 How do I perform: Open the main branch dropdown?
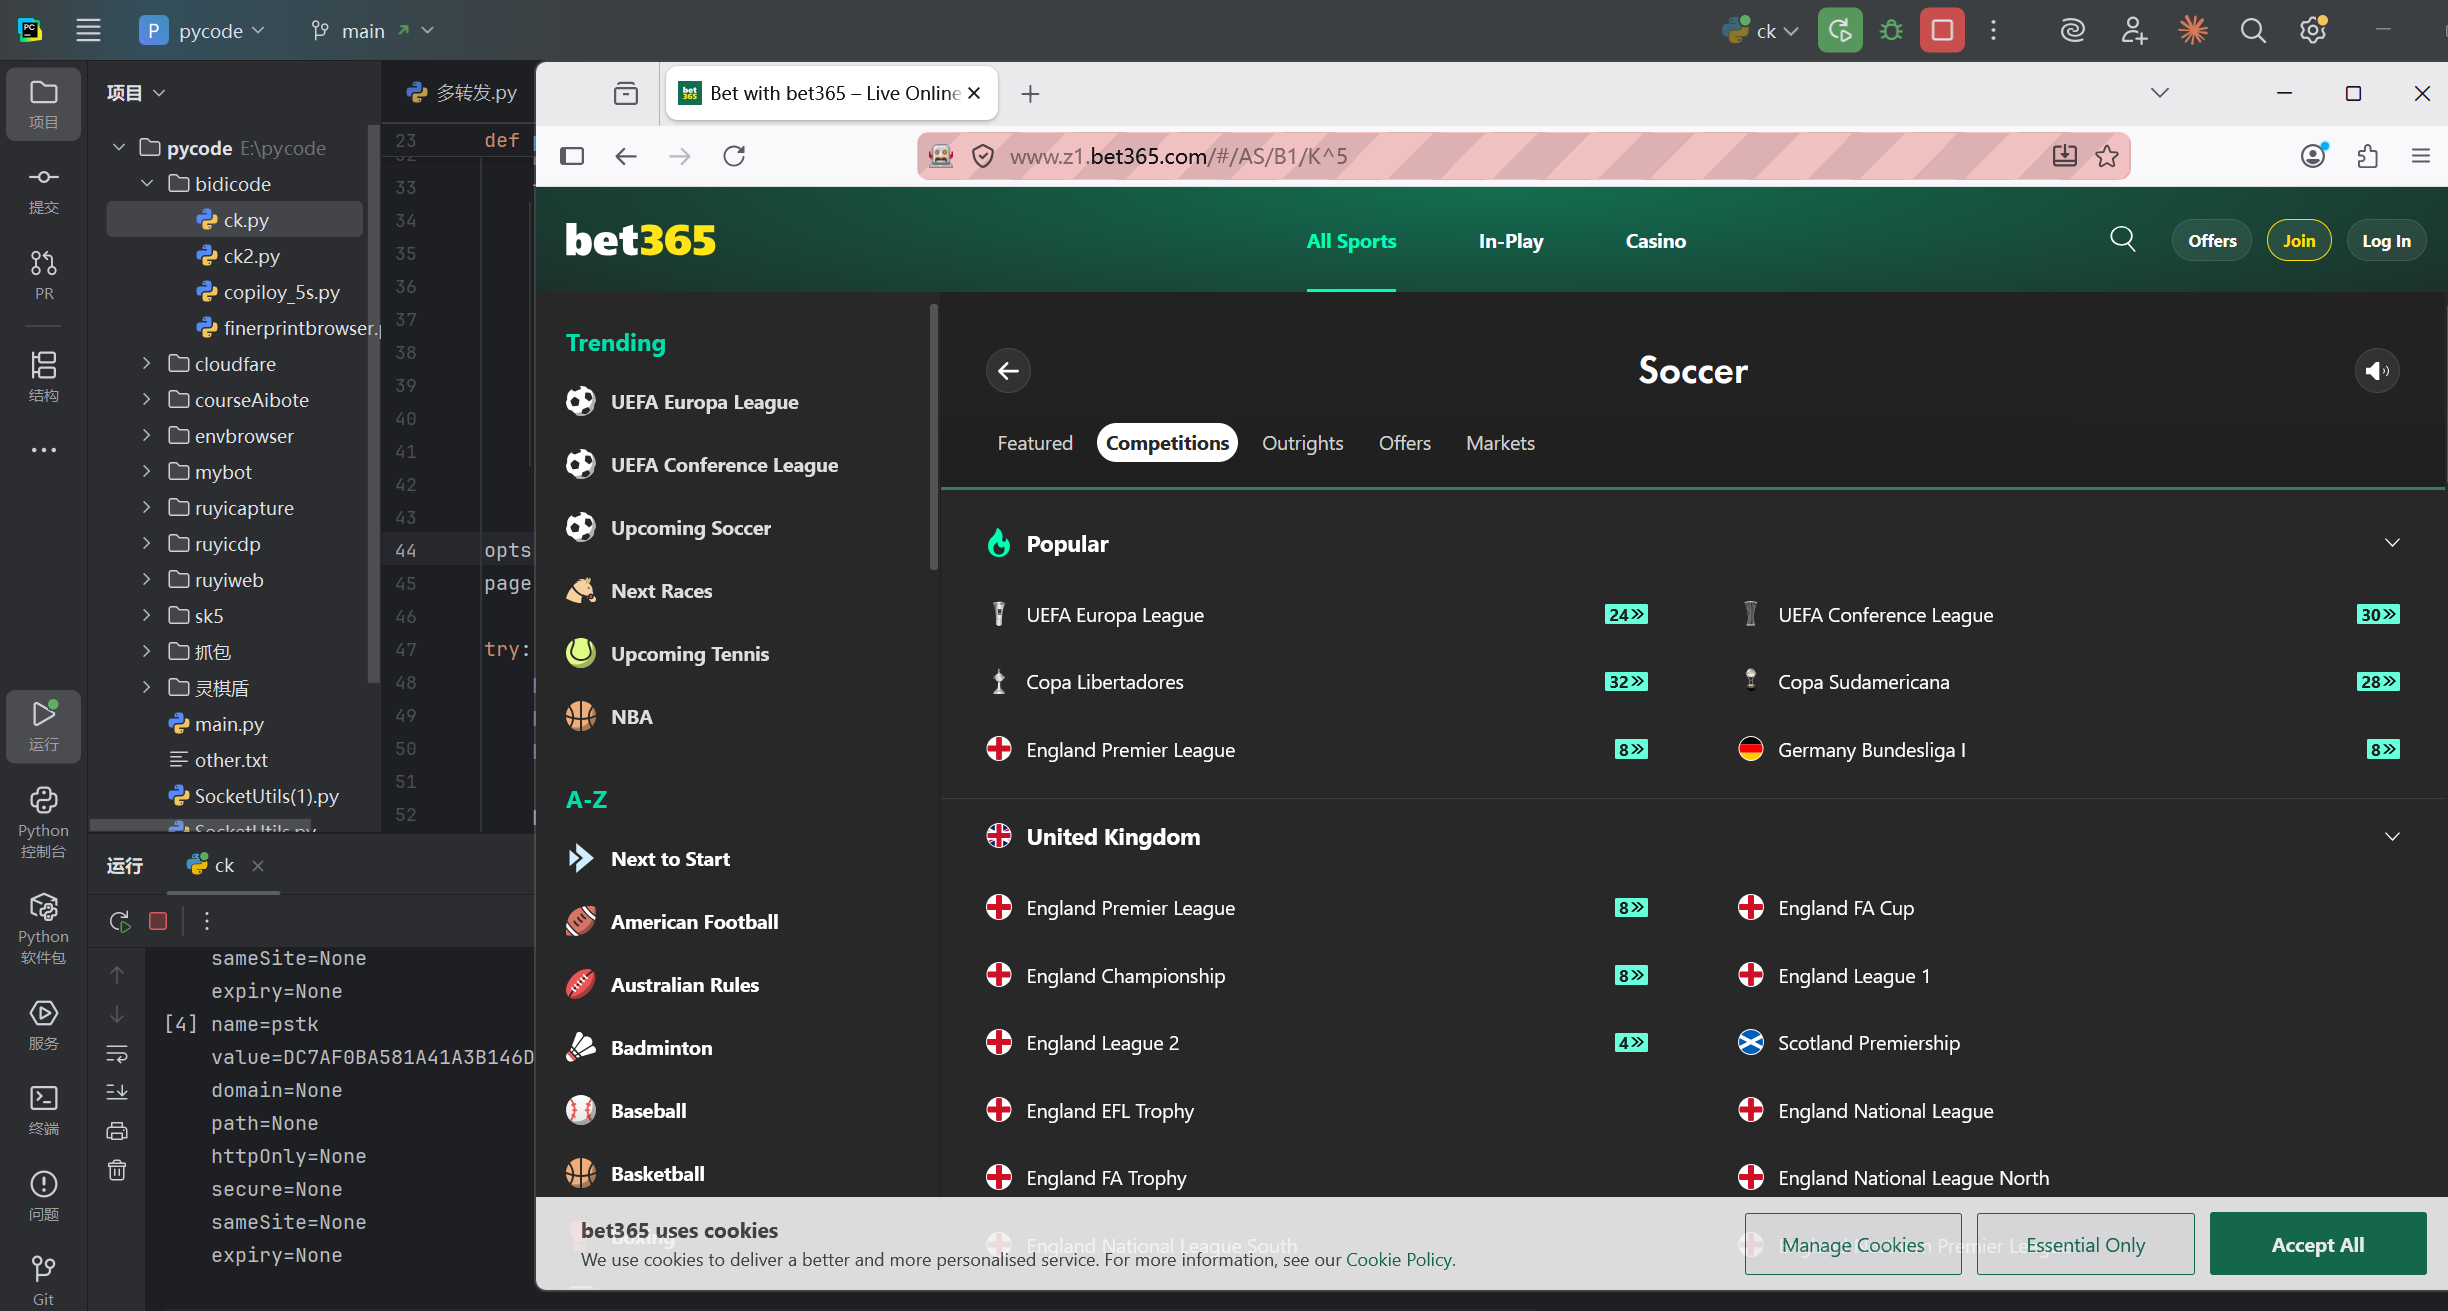(372, 30)
